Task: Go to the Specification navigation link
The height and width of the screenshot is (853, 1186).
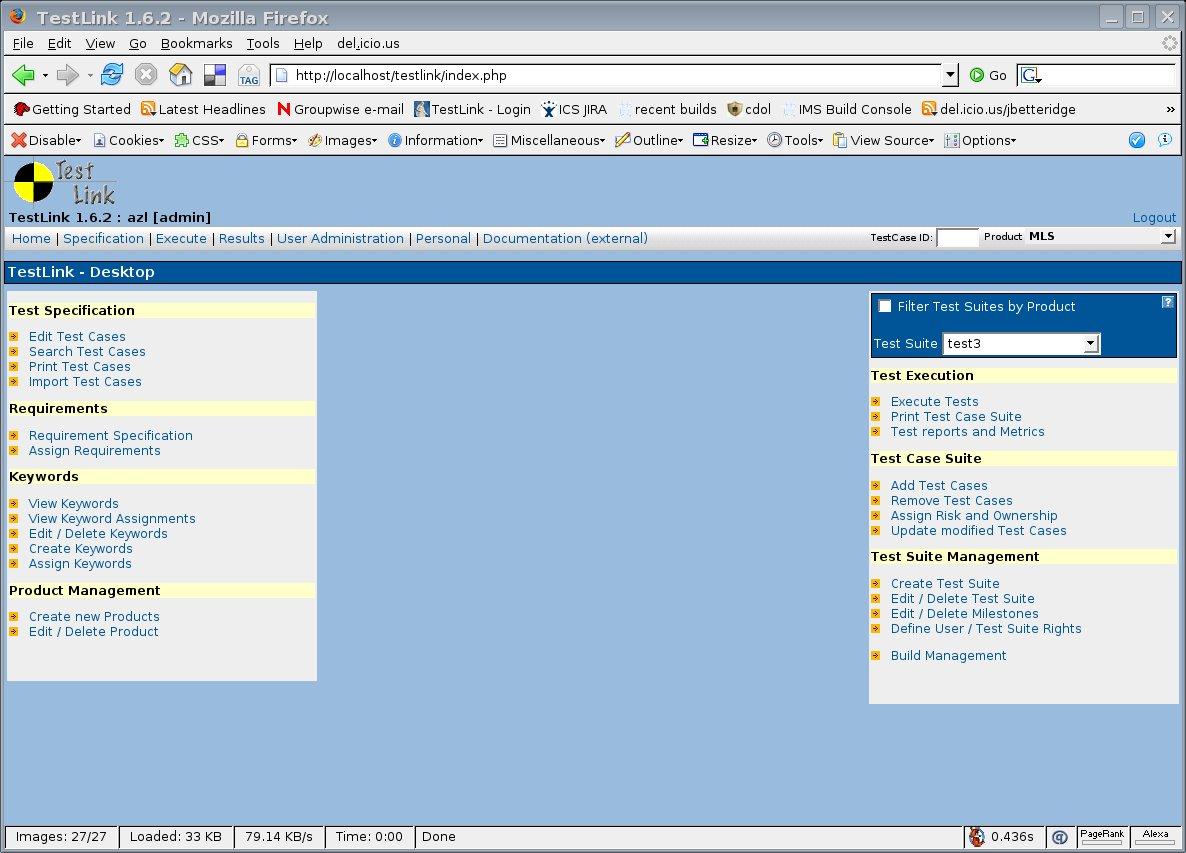Action: [103, 238]
